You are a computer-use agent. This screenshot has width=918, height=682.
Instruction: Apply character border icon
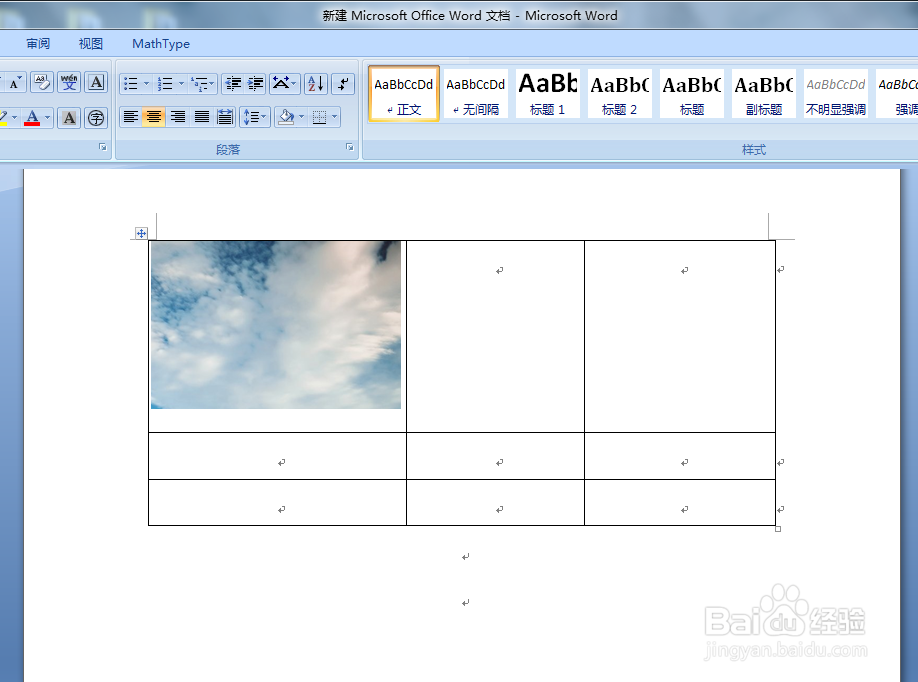coord(96,83)
